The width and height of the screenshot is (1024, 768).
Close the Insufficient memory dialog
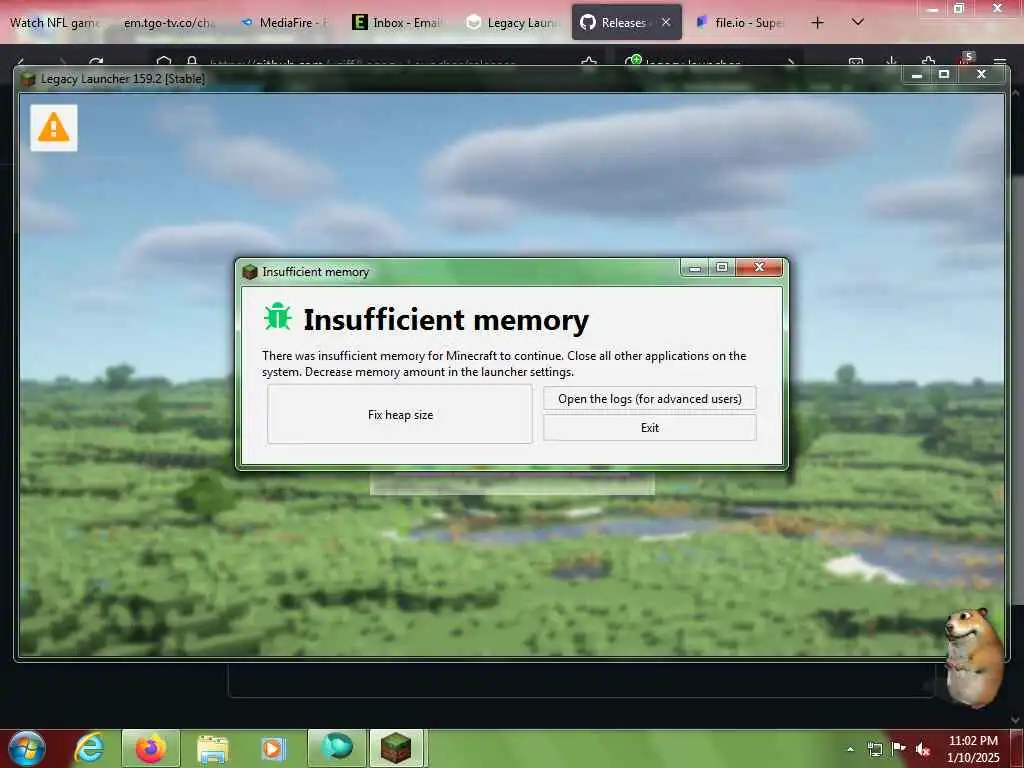pyautogui.click(x=759, y=267)
